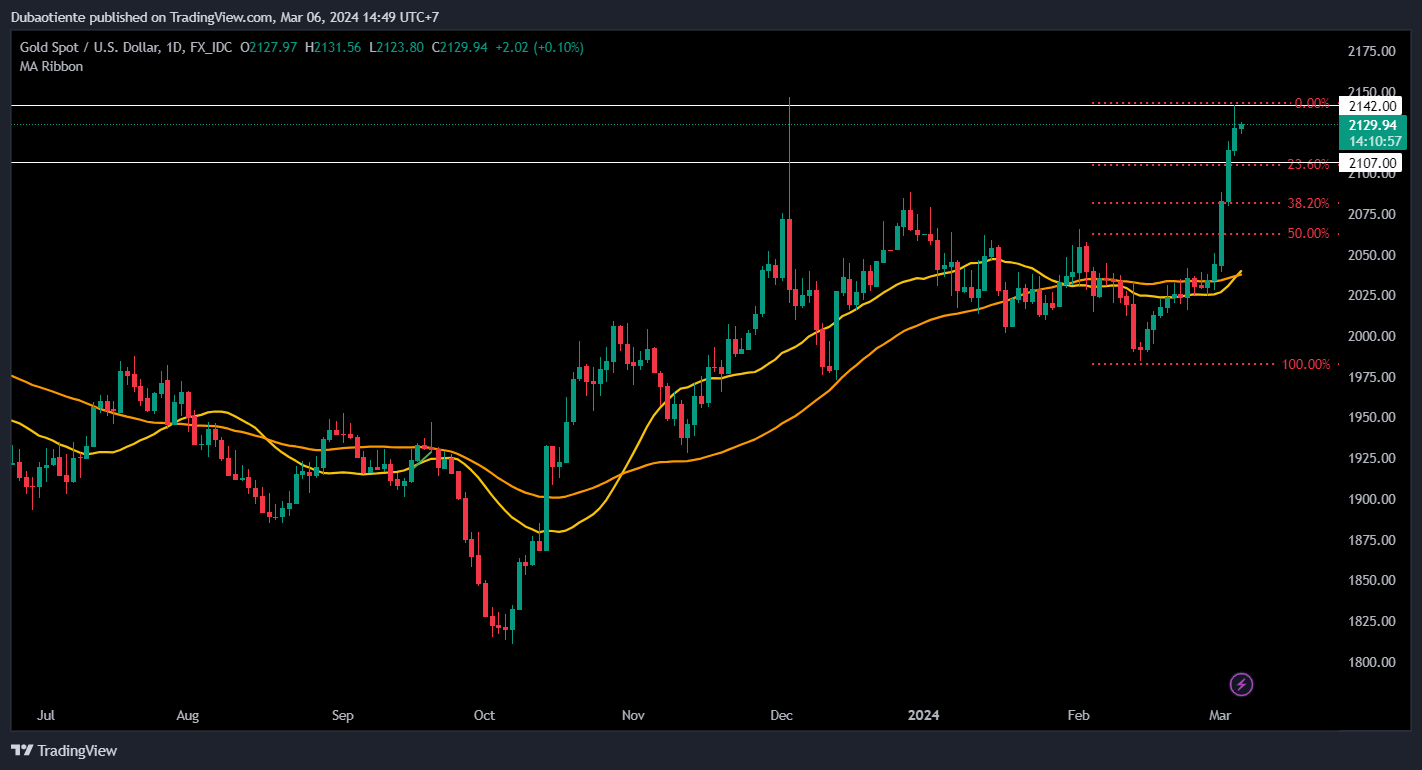This screenshot has height=770, width=1422.
Task: Click the 2175.00 price axis value
Action: click(1372, 51)
